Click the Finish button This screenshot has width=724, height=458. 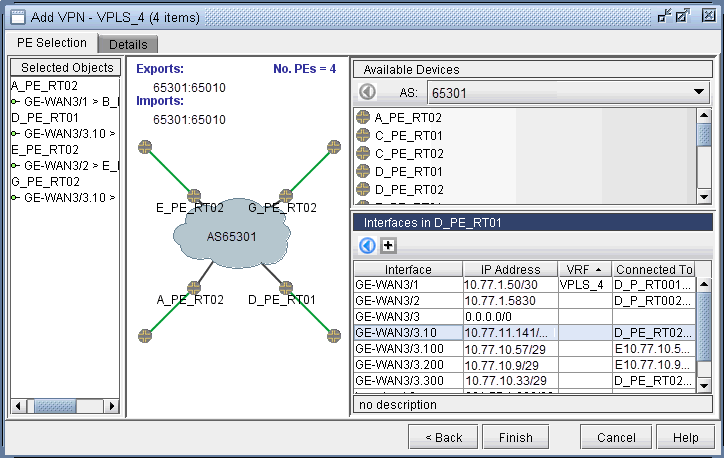515,438
